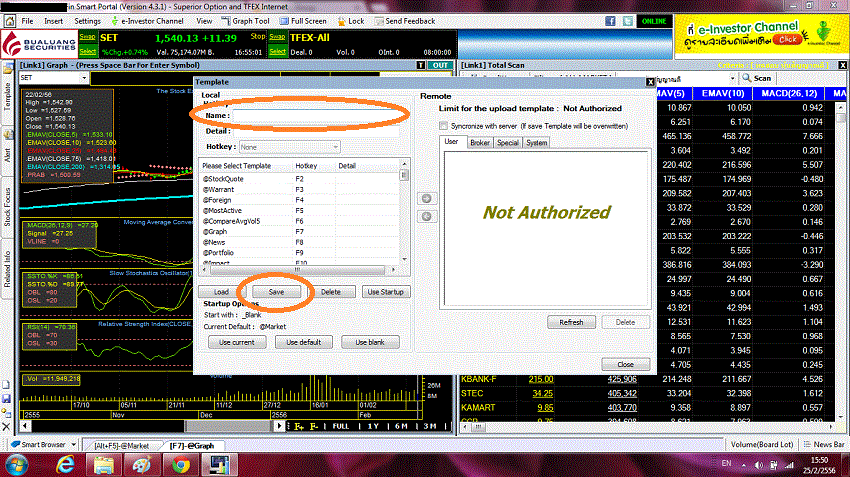Switch to the Special tab
The height and width of the screenshot is (477, 850).
pos(507,143)
